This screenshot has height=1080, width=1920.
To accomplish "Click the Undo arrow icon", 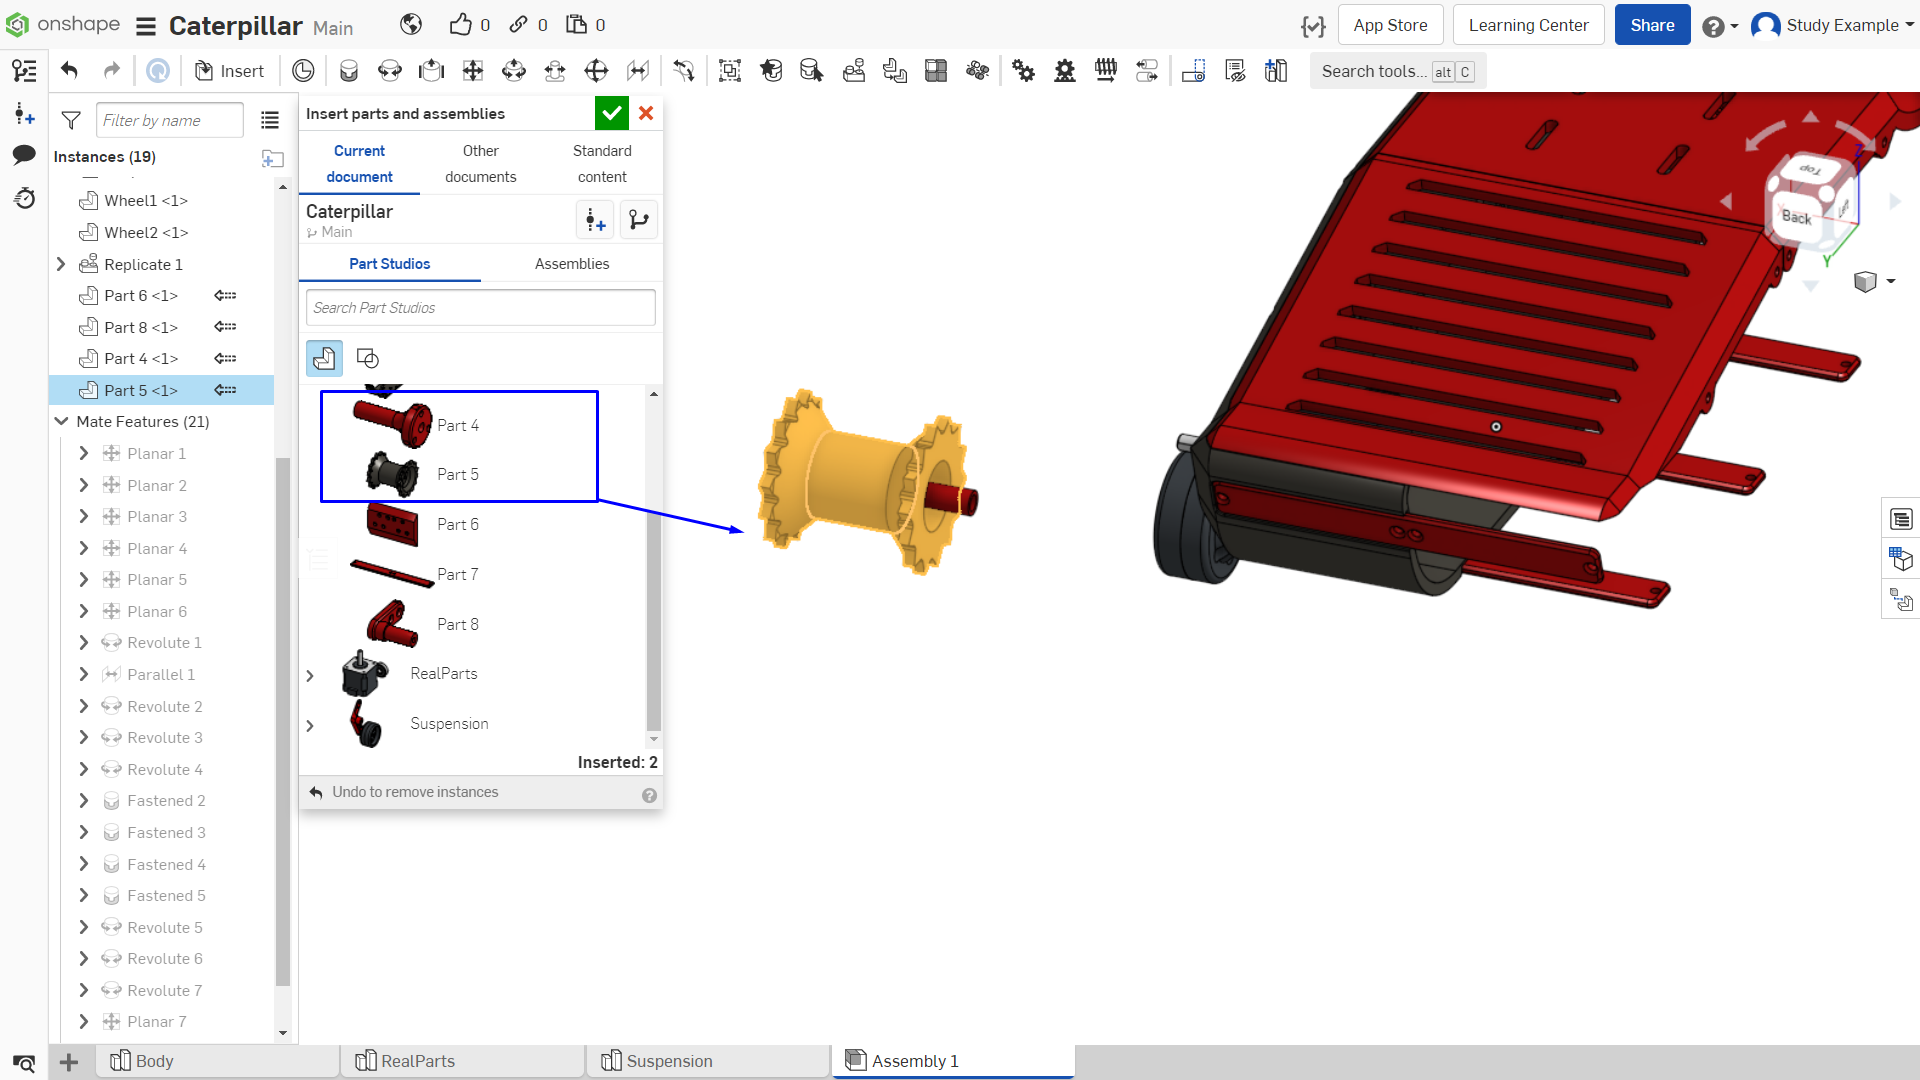I will pyautogui.click(x=69, y=71).
